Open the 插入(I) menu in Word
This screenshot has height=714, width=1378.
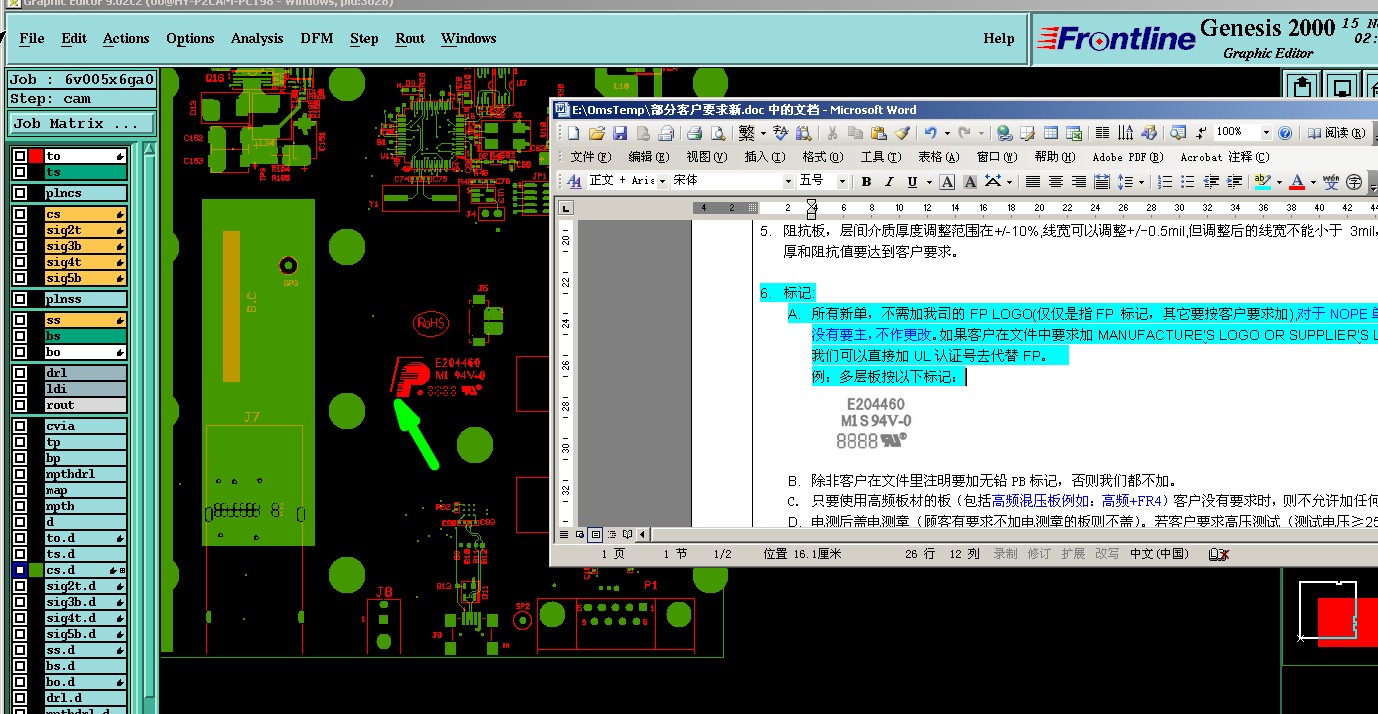(765, 157)
